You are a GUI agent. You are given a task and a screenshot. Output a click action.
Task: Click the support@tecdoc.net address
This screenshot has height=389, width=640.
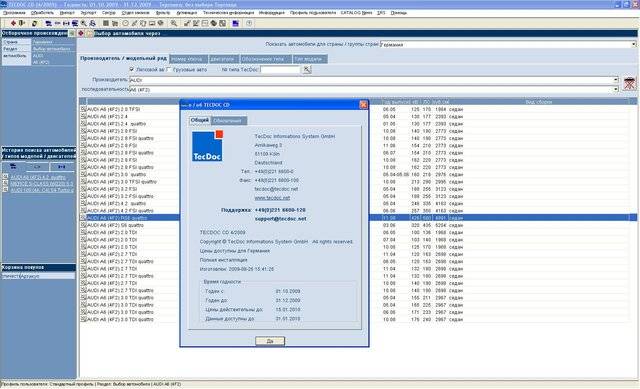tap(280, 219)
